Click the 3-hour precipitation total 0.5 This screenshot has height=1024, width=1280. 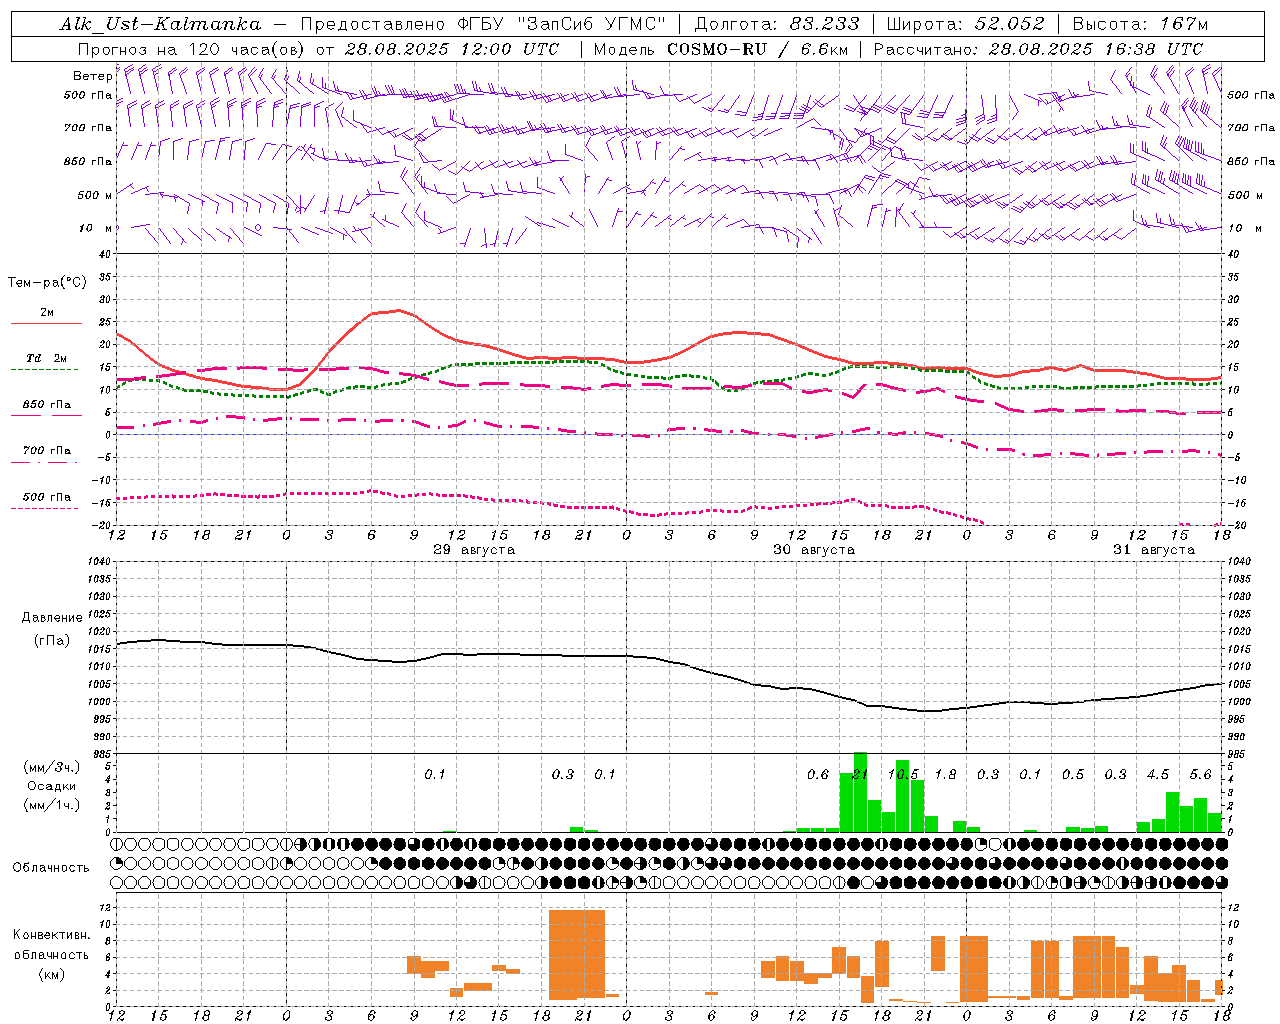[1073, 775]
